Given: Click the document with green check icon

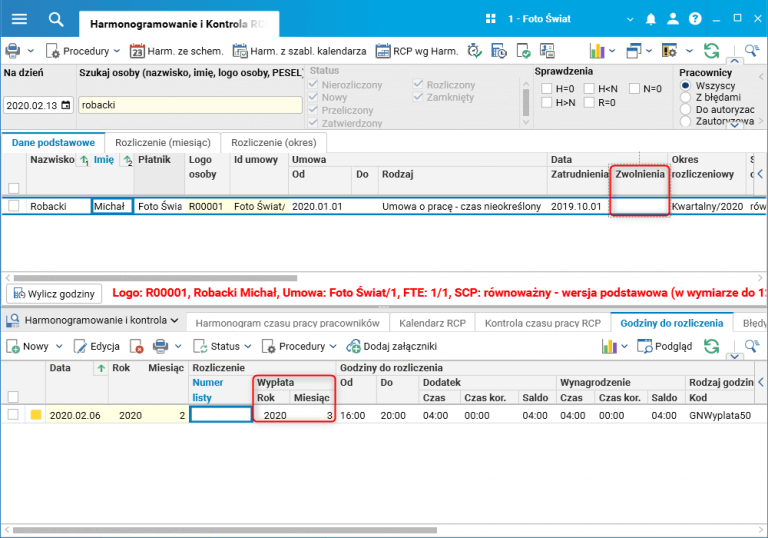Looking at the screenshot, I should (523, 51).
